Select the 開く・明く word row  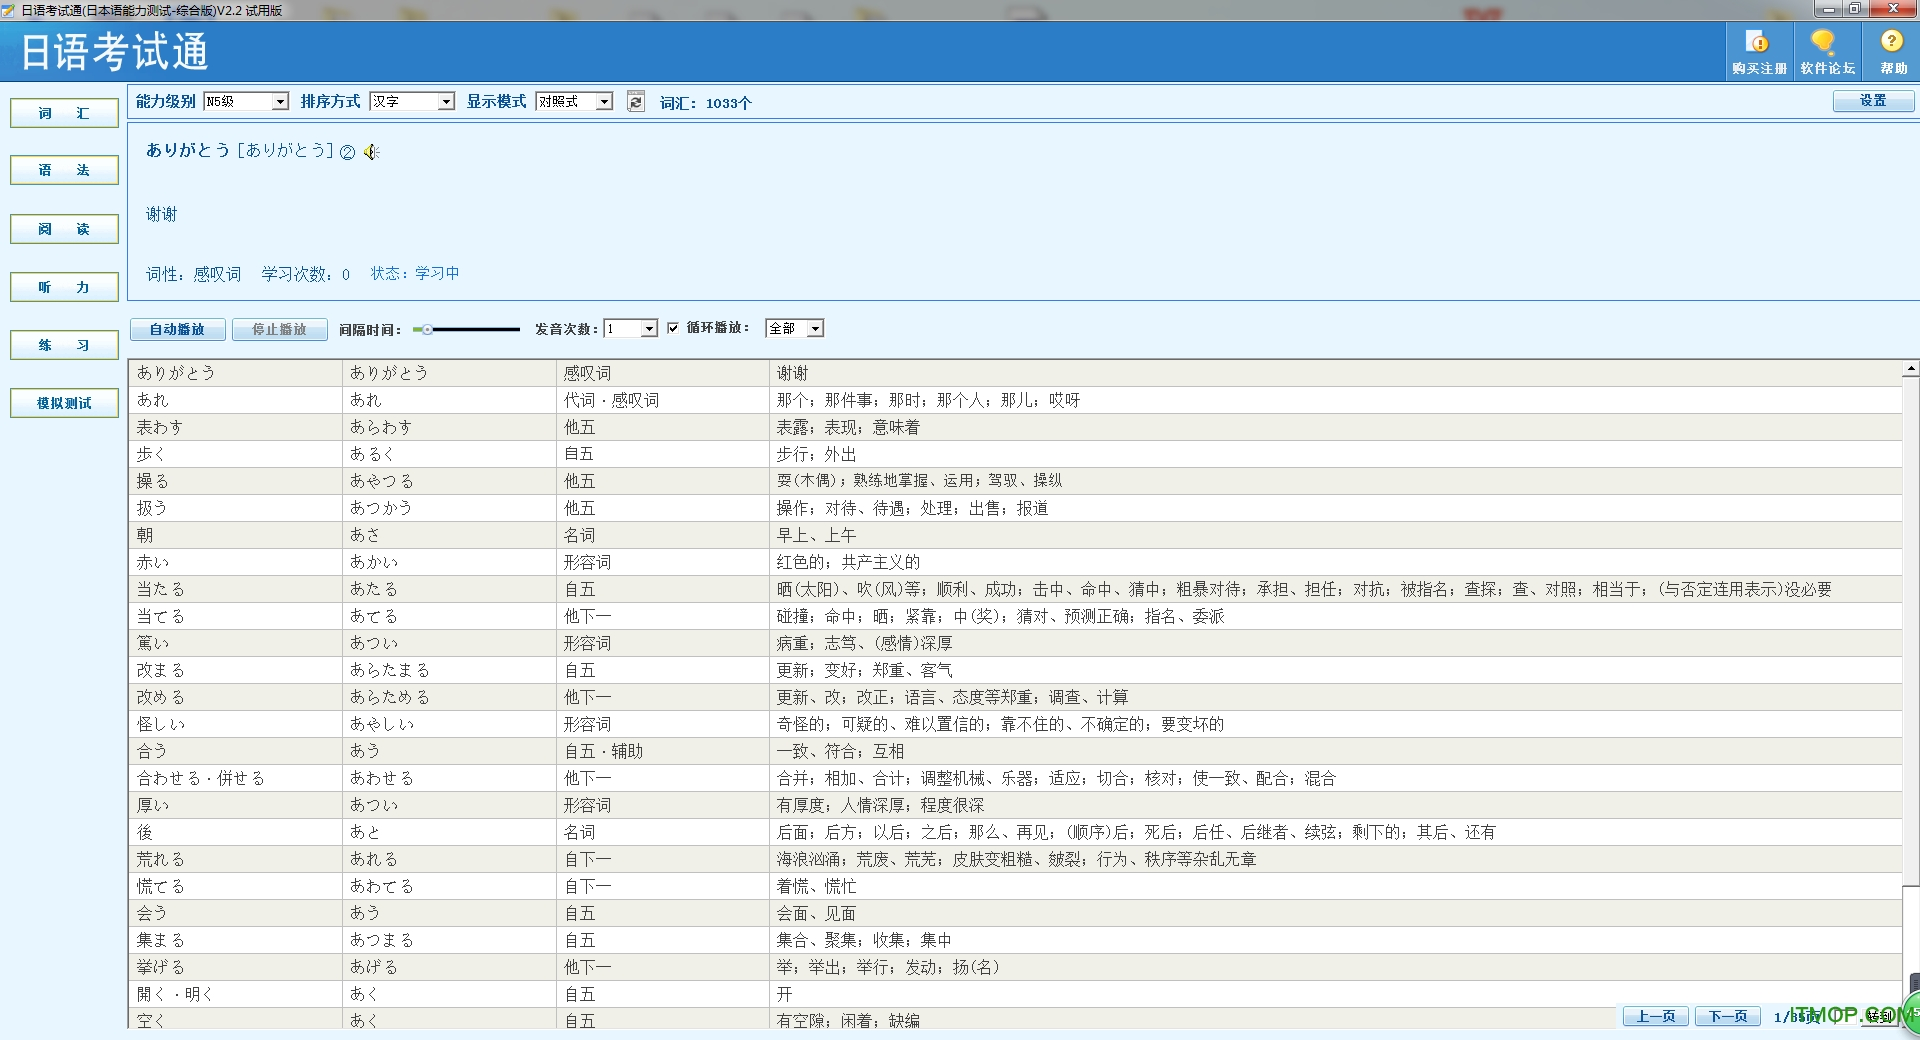tap(1015, 994)
